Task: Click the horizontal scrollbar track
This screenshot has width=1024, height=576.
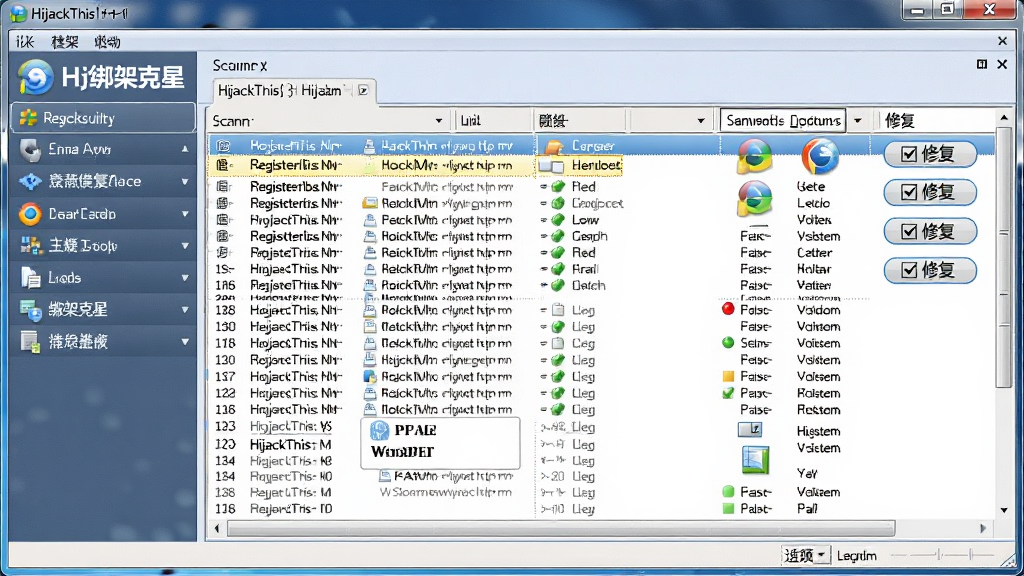Action: (x=560, y=528)
